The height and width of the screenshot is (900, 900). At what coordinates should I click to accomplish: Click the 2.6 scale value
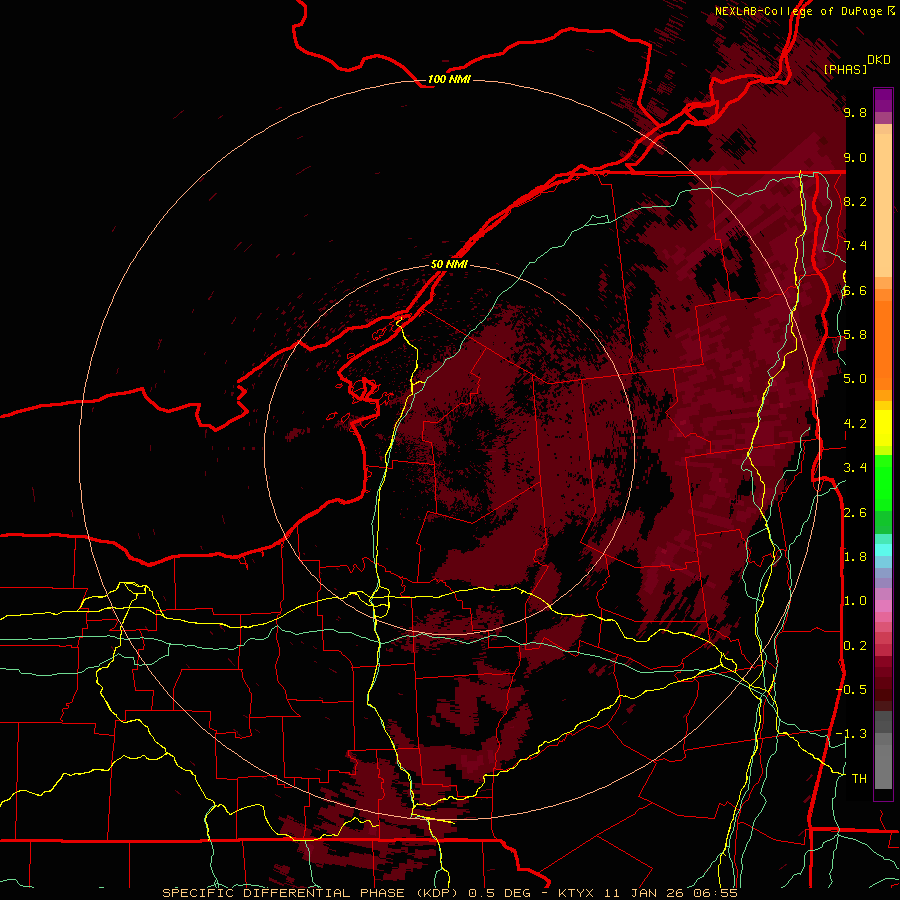pyautogui.click(x=855, y=512)
